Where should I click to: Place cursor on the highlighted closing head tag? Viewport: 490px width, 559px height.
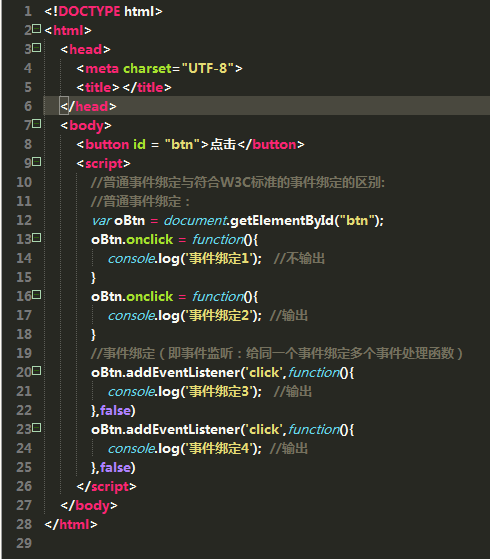point(88,106)
